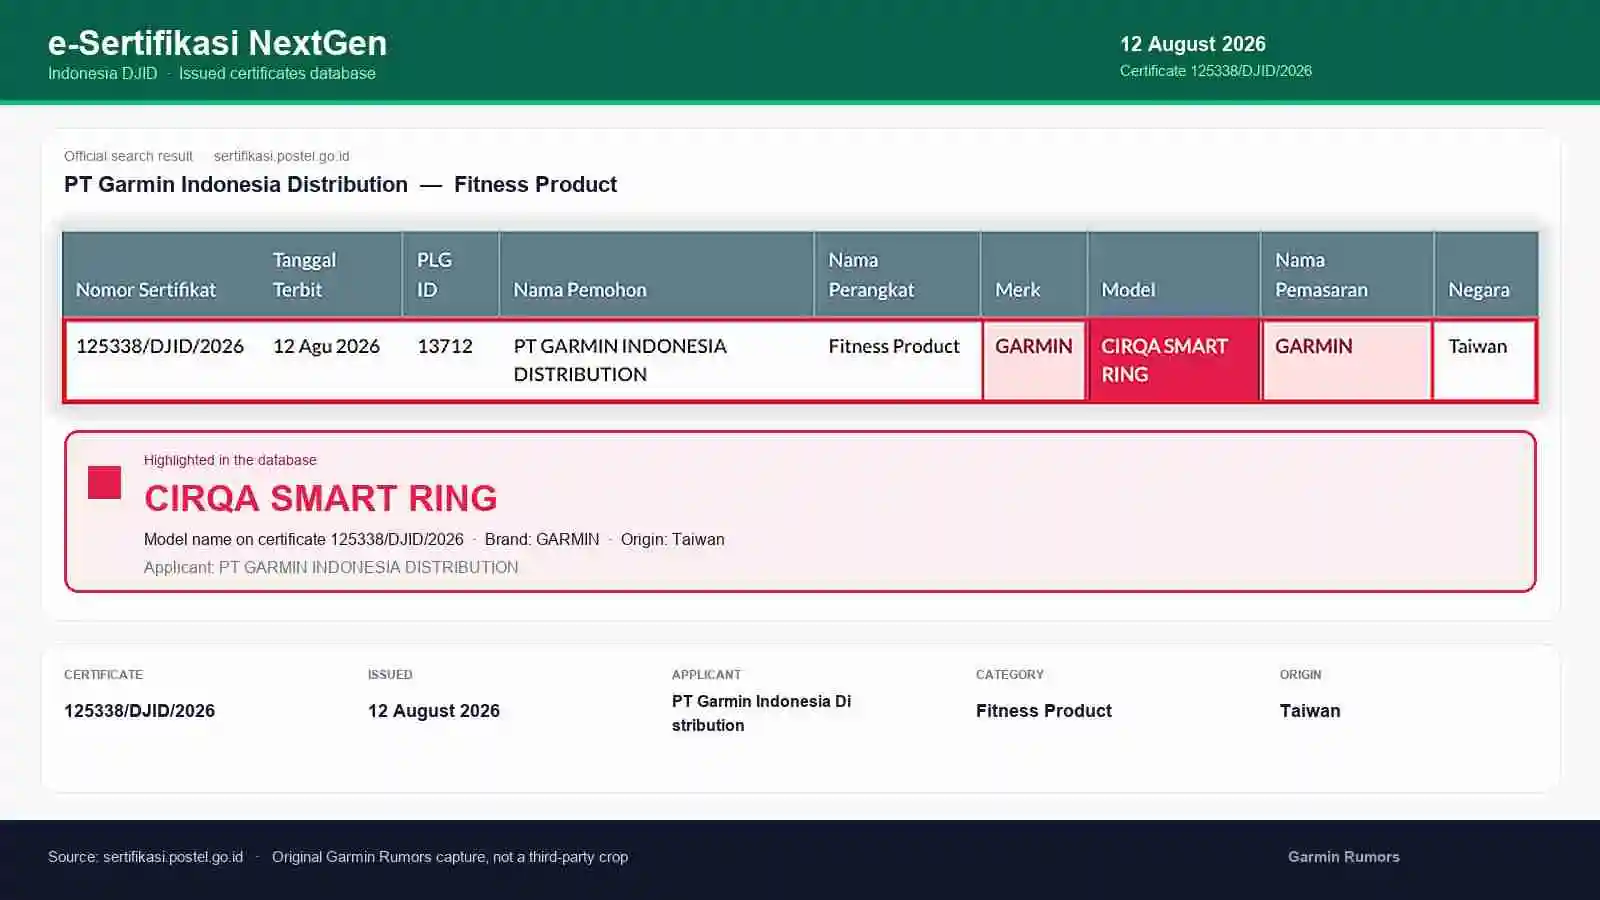
Task: Click the "CERTIFICATE" summary label
Action: tap(103, 675)
